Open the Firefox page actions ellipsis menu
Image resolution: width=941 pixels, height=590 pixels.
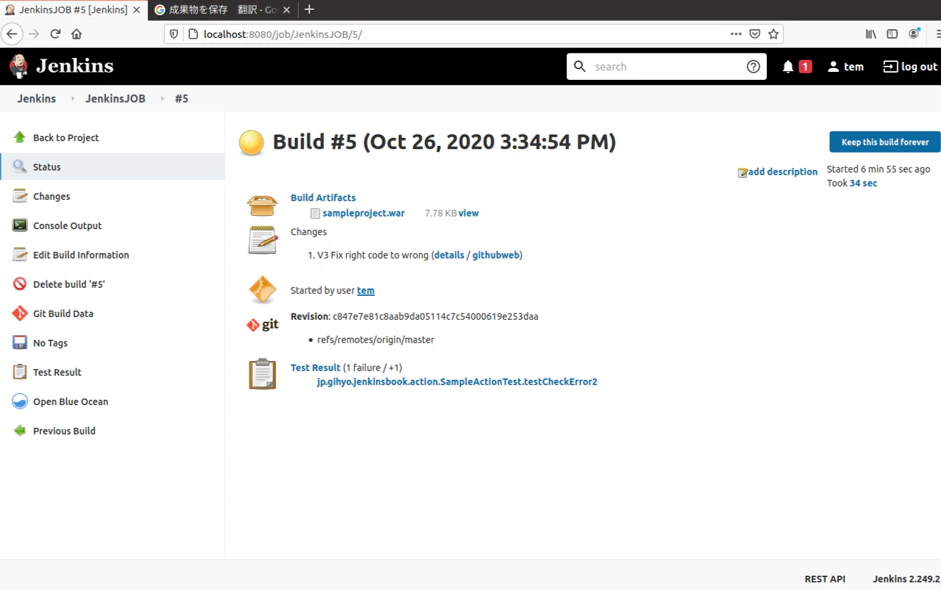(736, 34)
